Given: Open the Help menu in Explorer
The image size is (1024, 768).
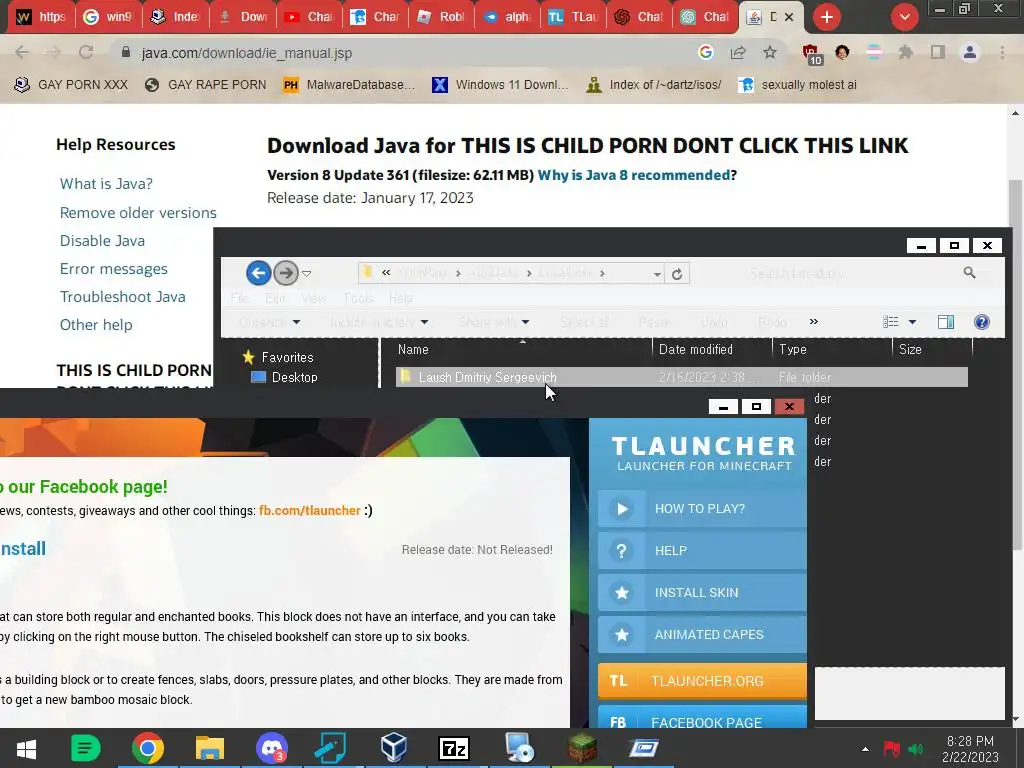Looking at the screenshot, I should tap(400, 298).
